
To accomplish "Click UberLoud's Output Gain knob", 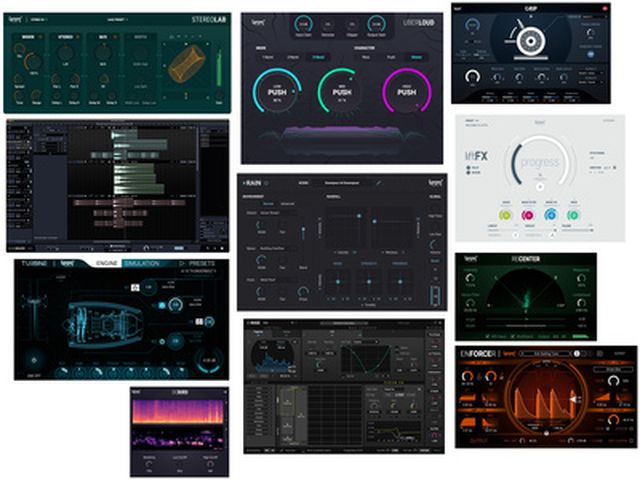I will (x=376, y=24).
